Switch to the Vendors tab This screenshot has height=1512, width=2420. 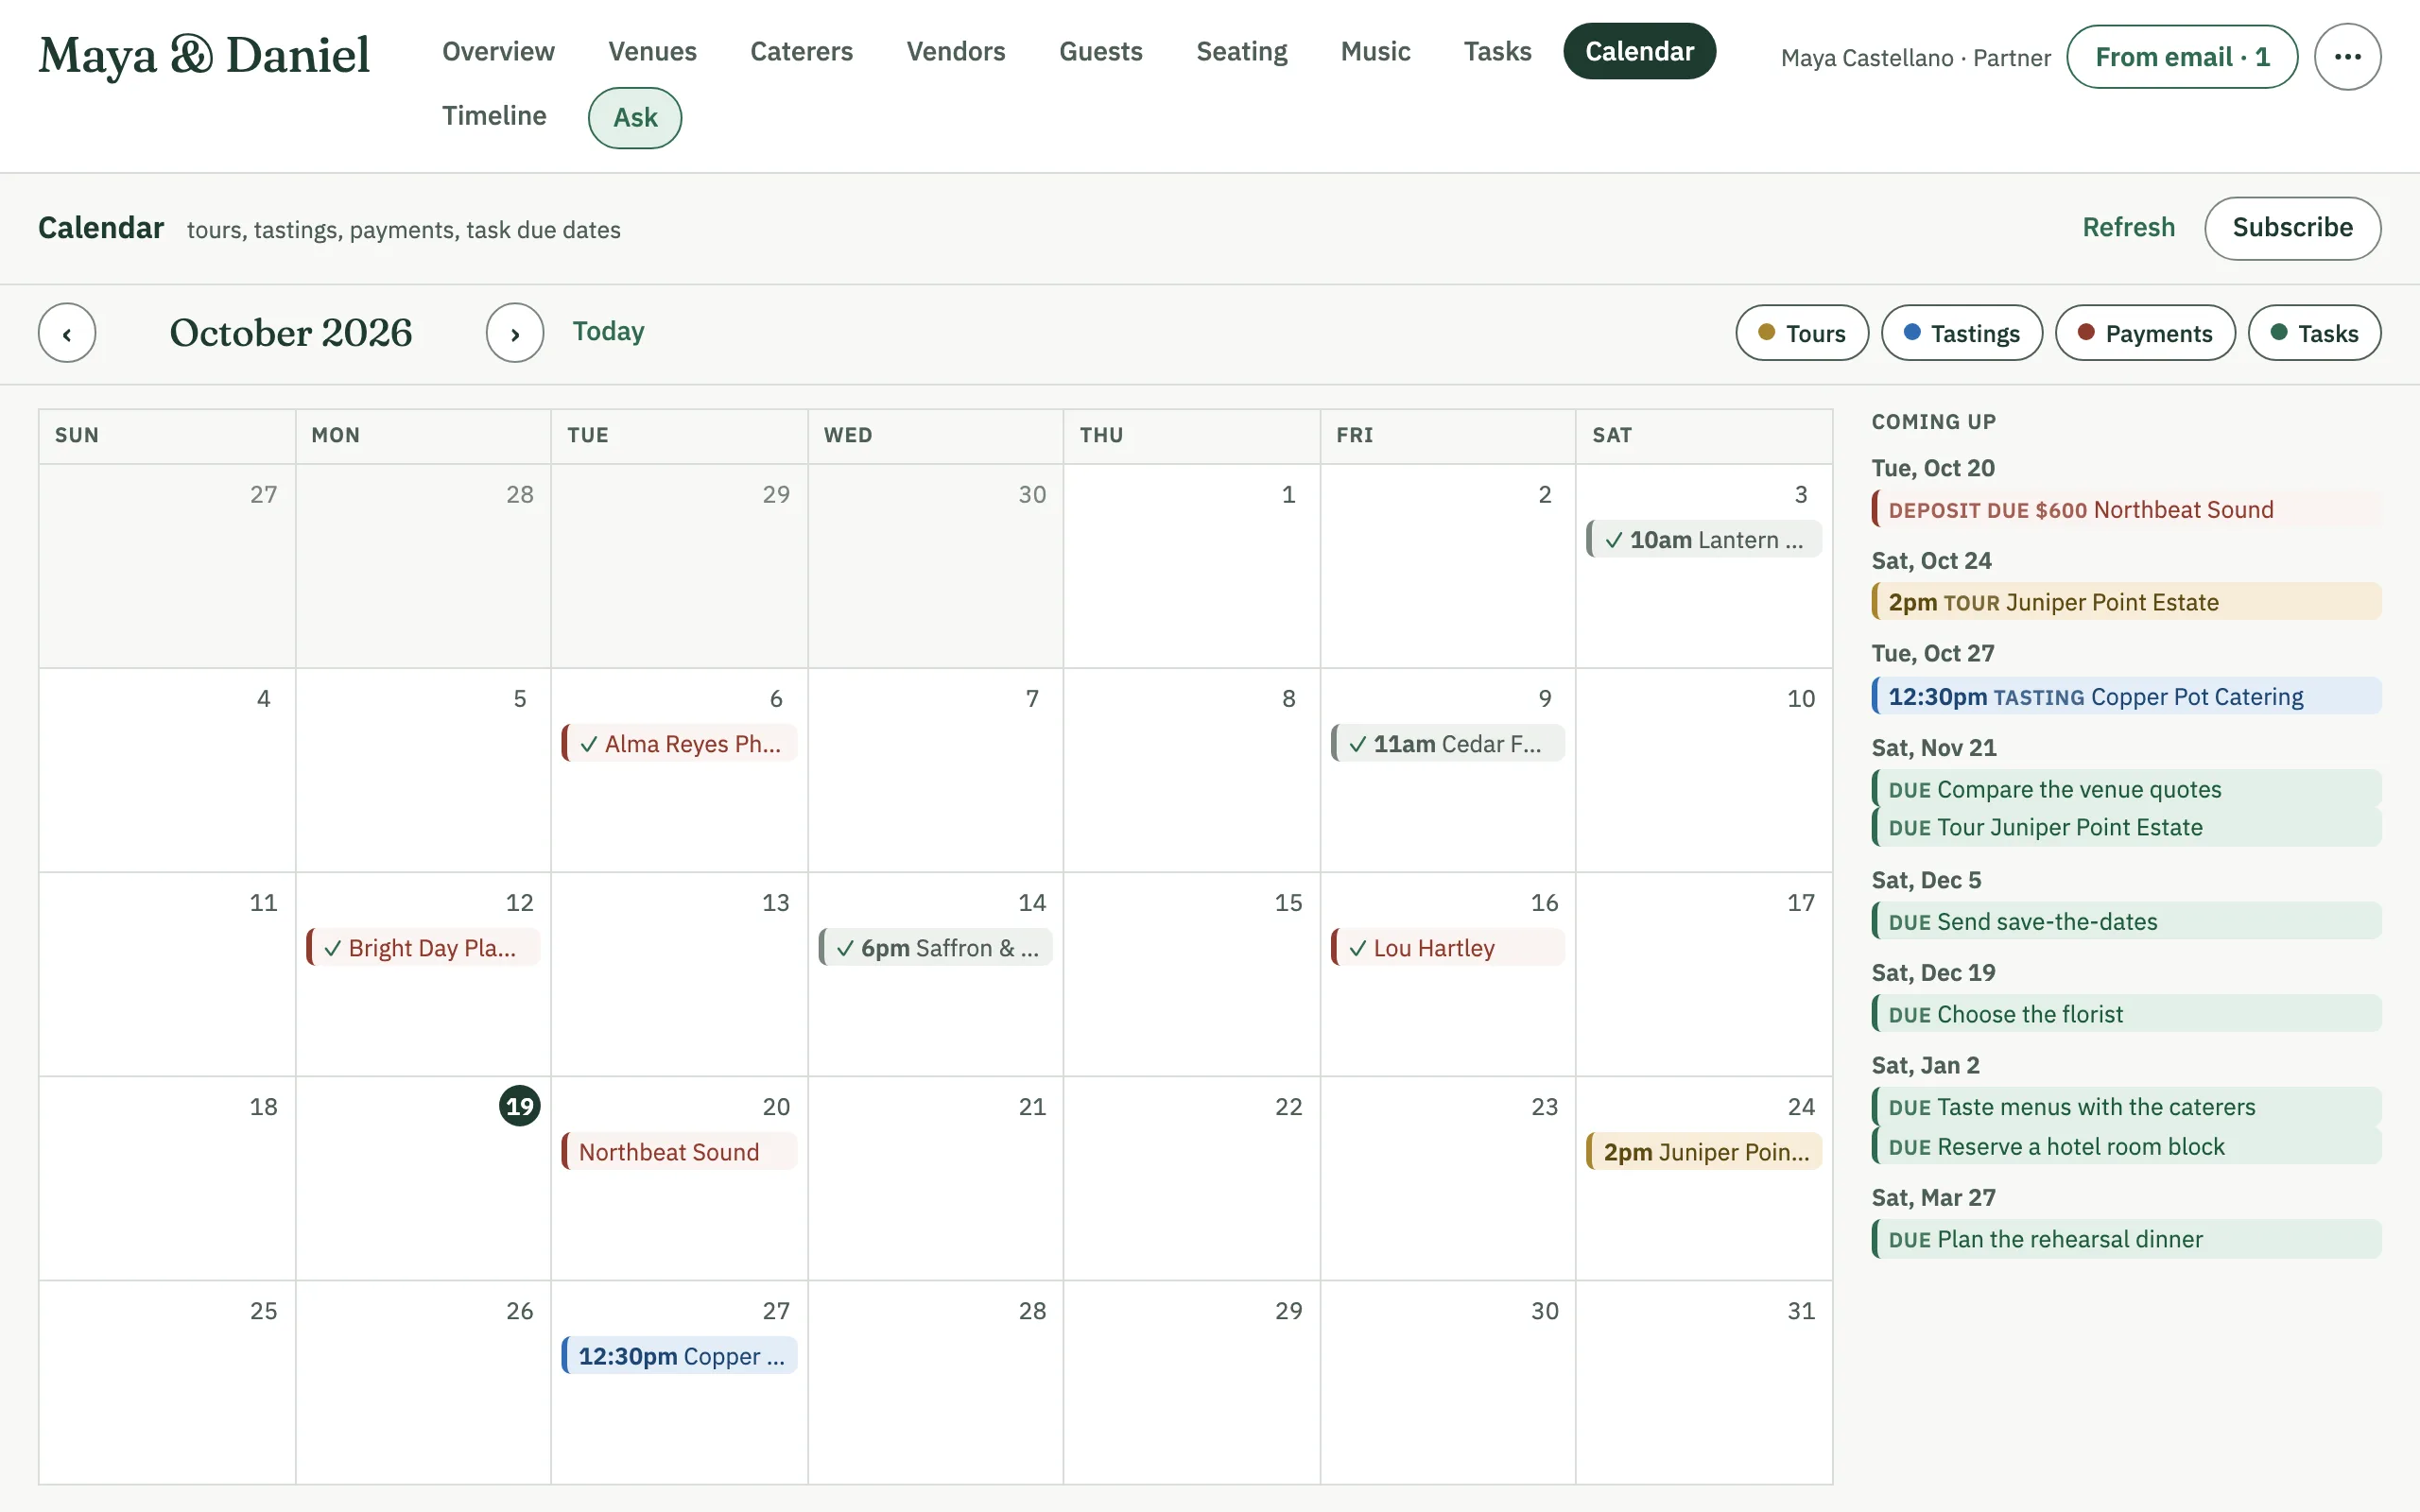(x=955, y=51)
